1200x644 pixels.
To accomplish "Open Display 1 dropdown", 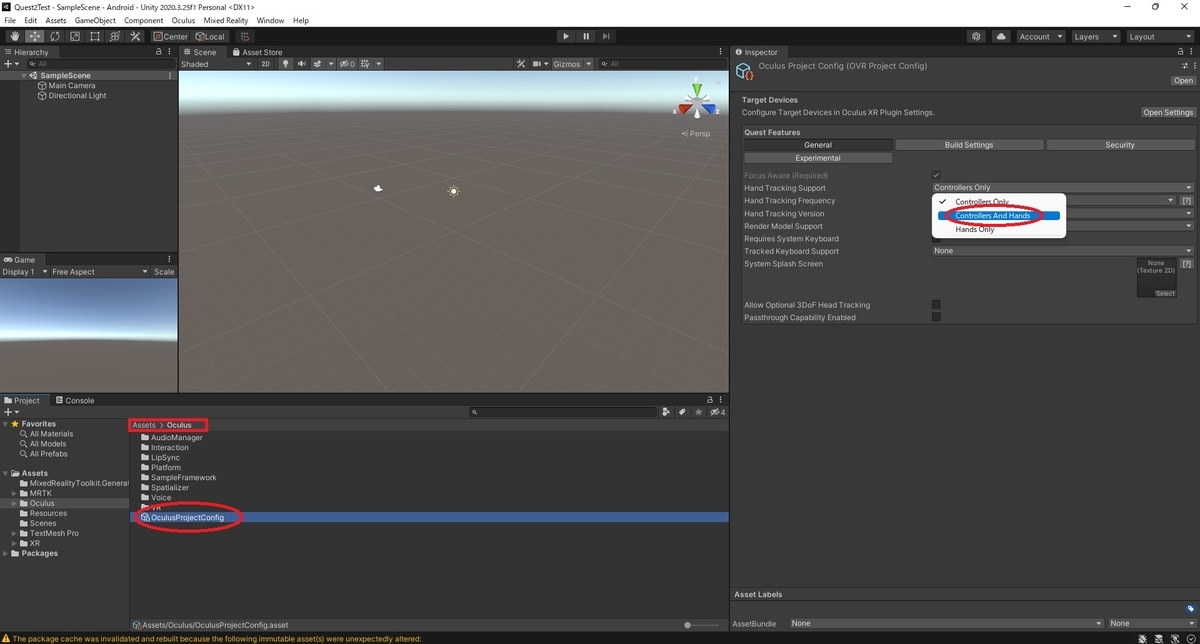I will click(24, 272).
